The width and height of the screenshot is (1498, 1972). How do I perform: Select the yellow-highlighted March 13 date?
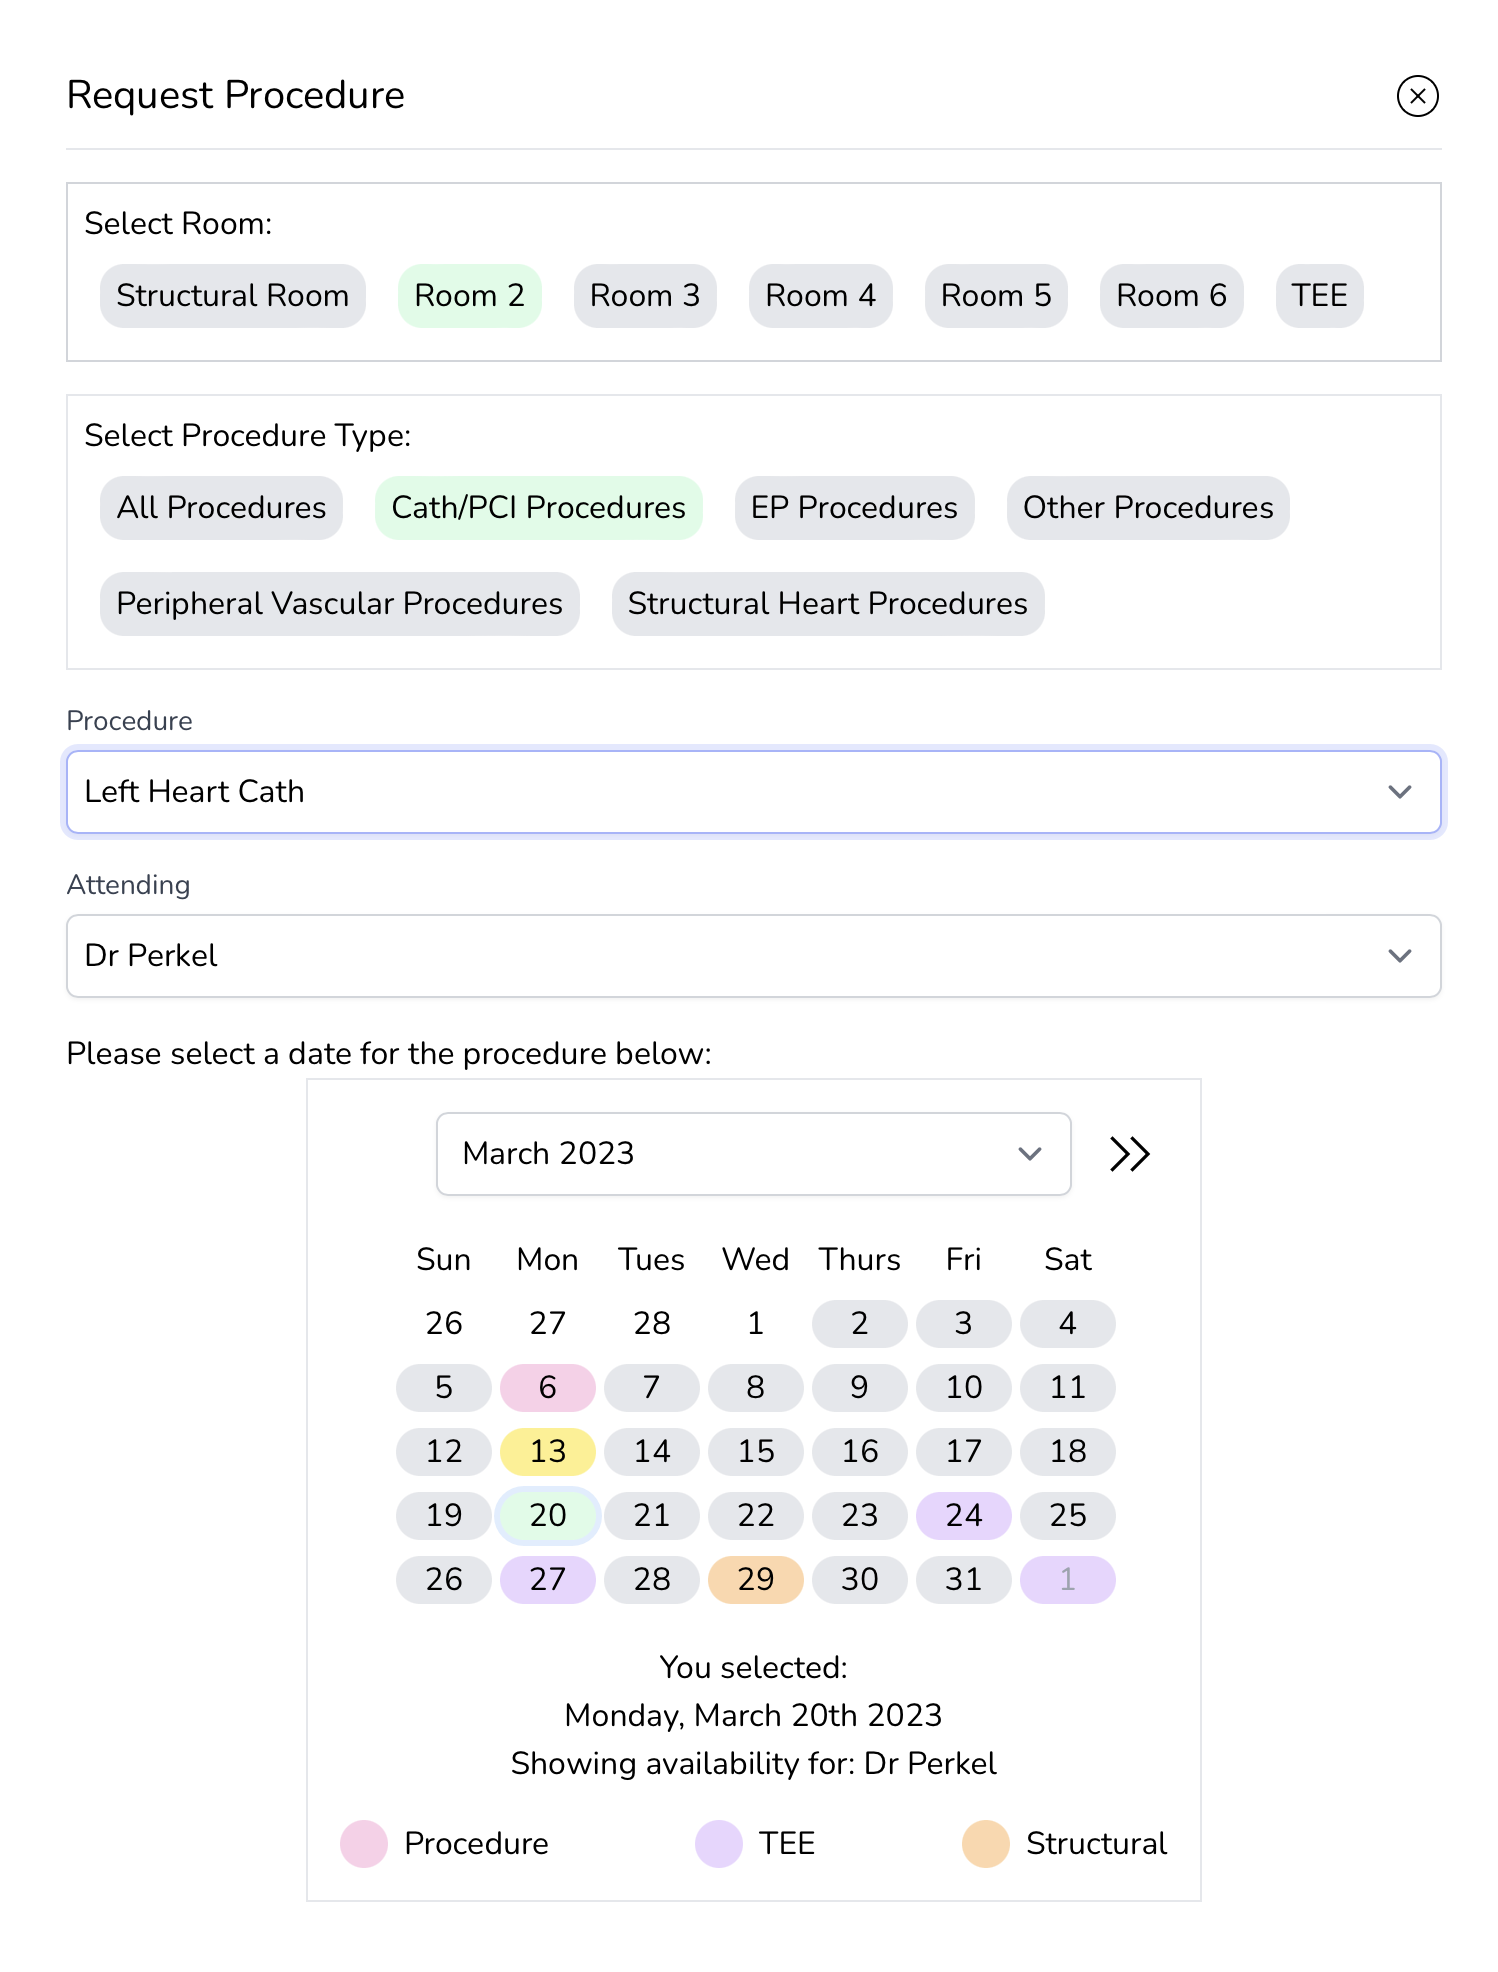tap(547, 1452)
